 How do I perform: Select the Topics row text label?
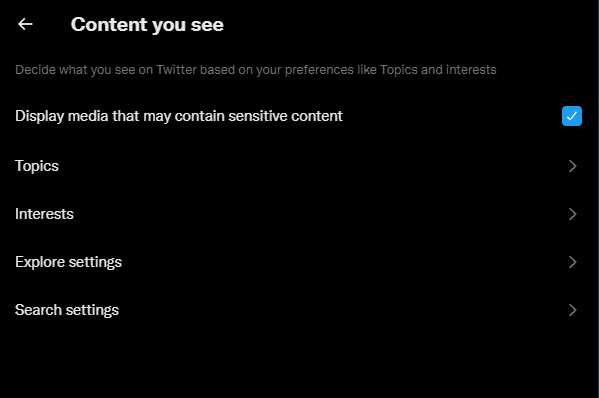37,166
